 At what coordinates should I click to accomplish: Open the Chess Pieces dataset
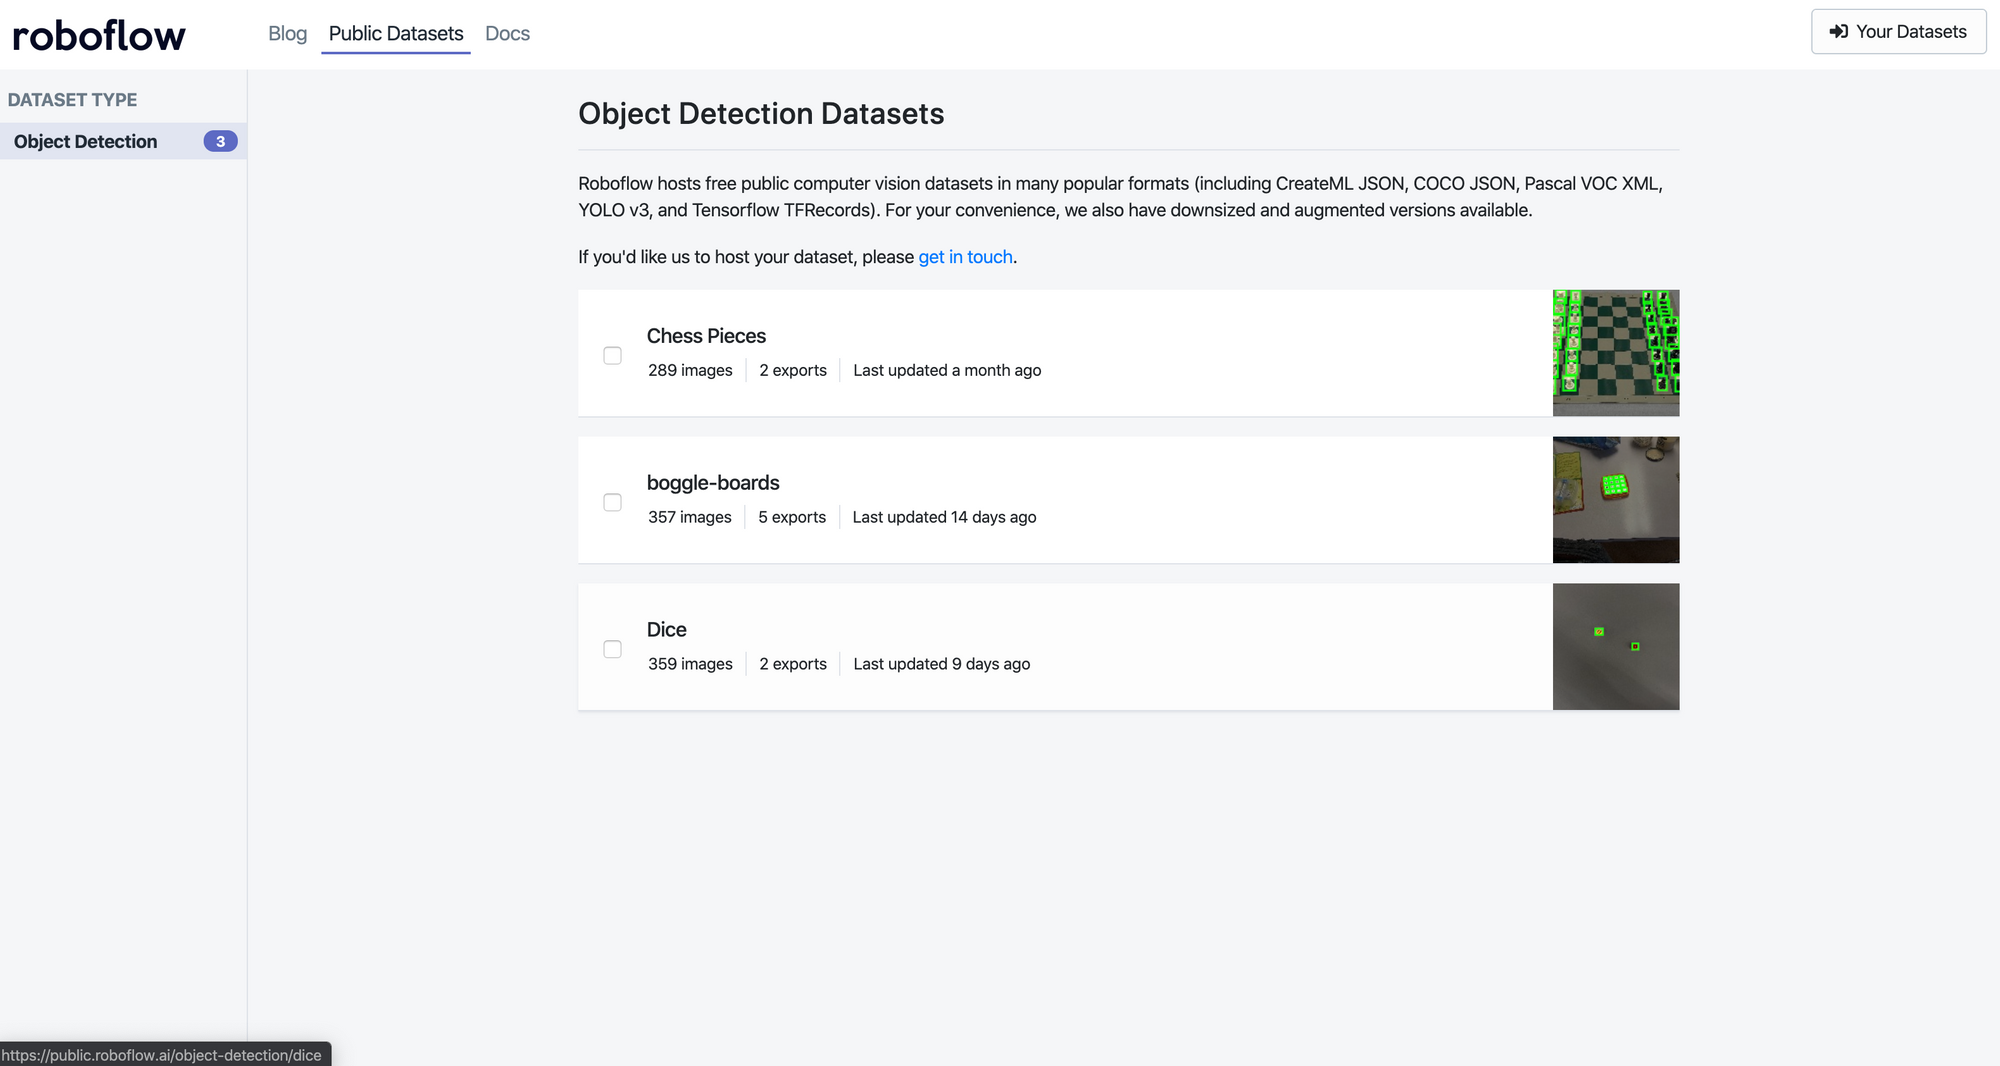pos(706,335)
